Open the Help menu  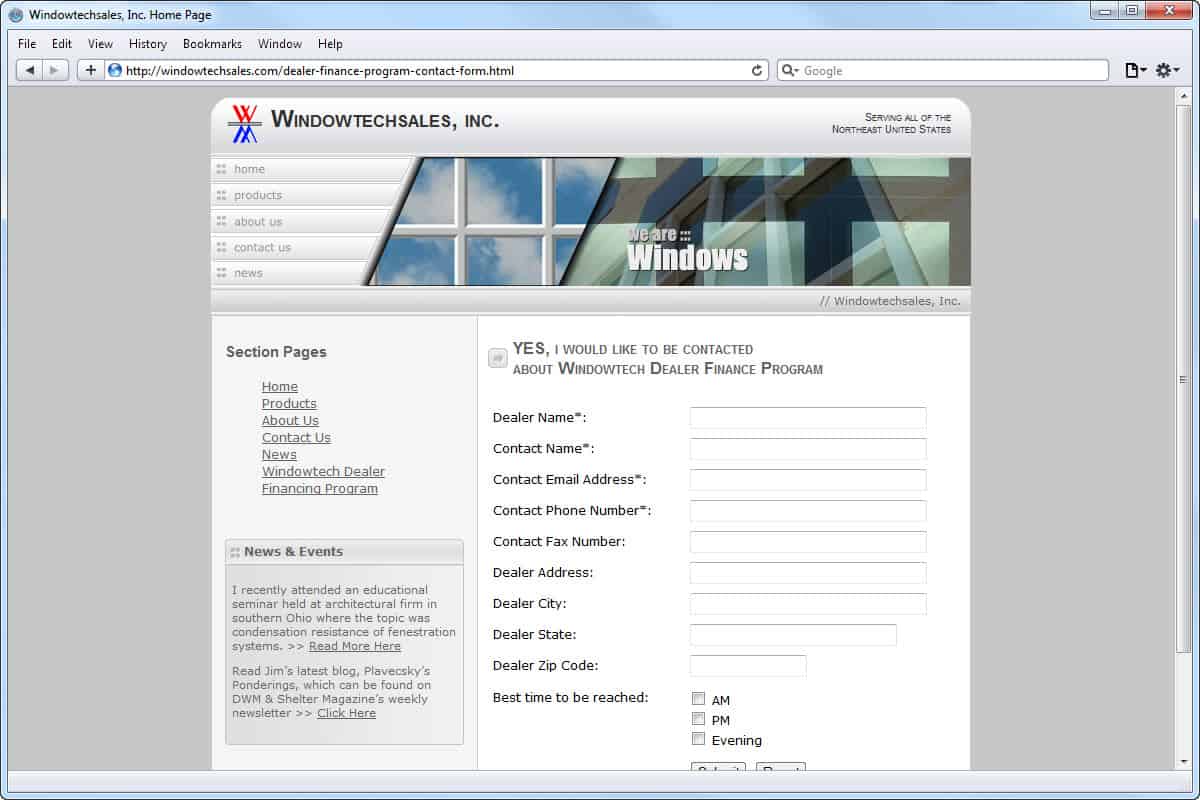click(330, 44)
